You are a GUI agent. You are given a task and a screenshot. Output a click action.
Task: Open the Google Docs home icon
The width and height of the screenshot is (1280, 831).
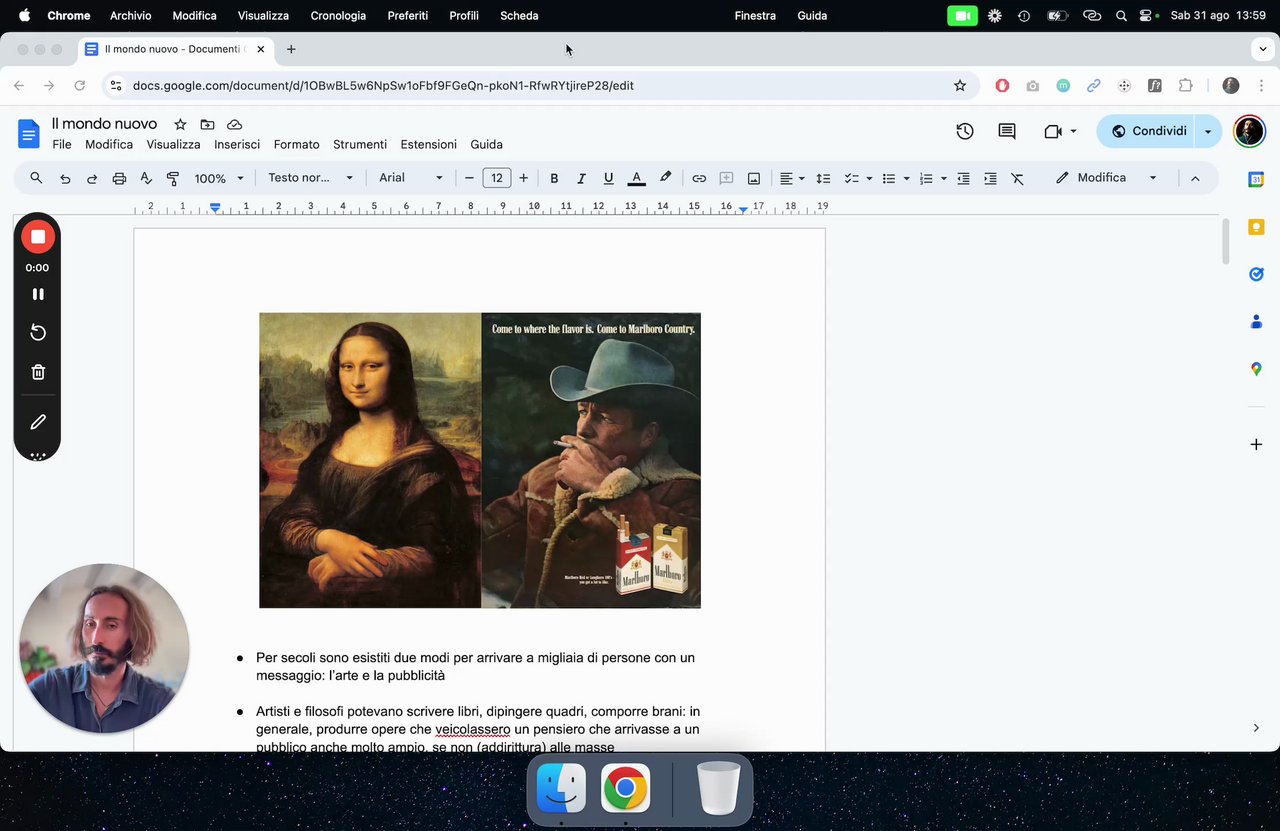click(x=29, y=133)
